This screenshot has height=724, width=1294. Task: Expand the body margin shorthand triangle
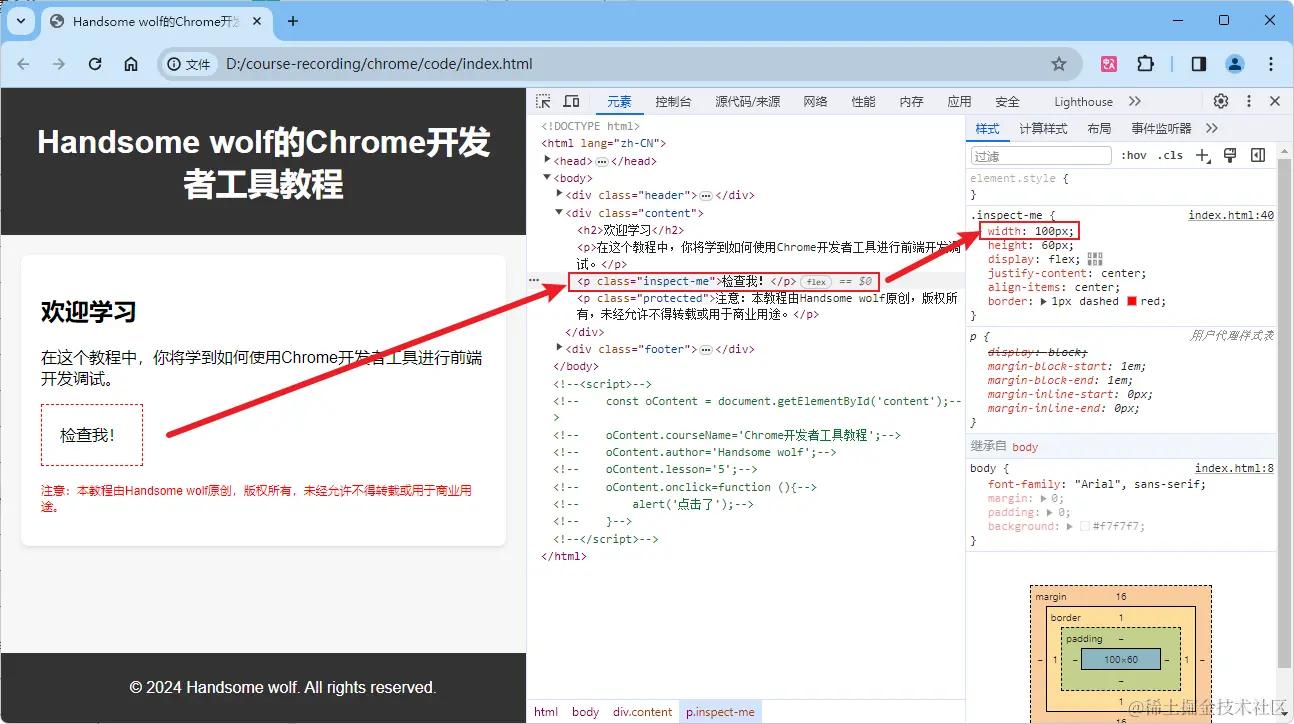(x=1043, y=498)
